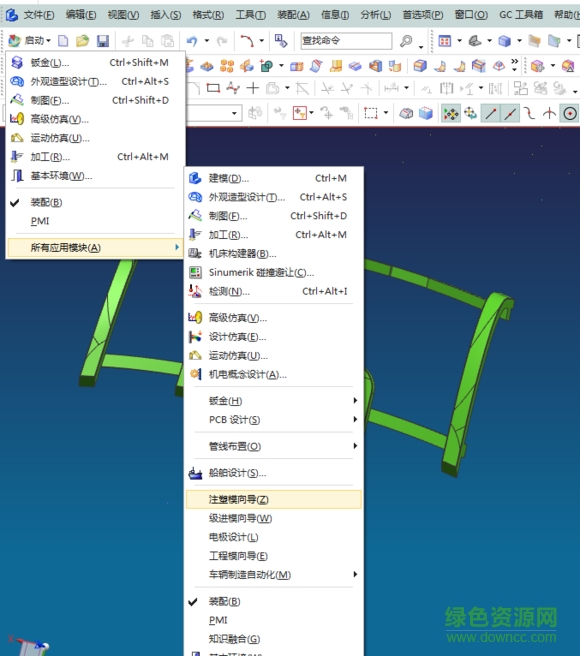Choose 船舶设计(S)...

tap(274, 473)
